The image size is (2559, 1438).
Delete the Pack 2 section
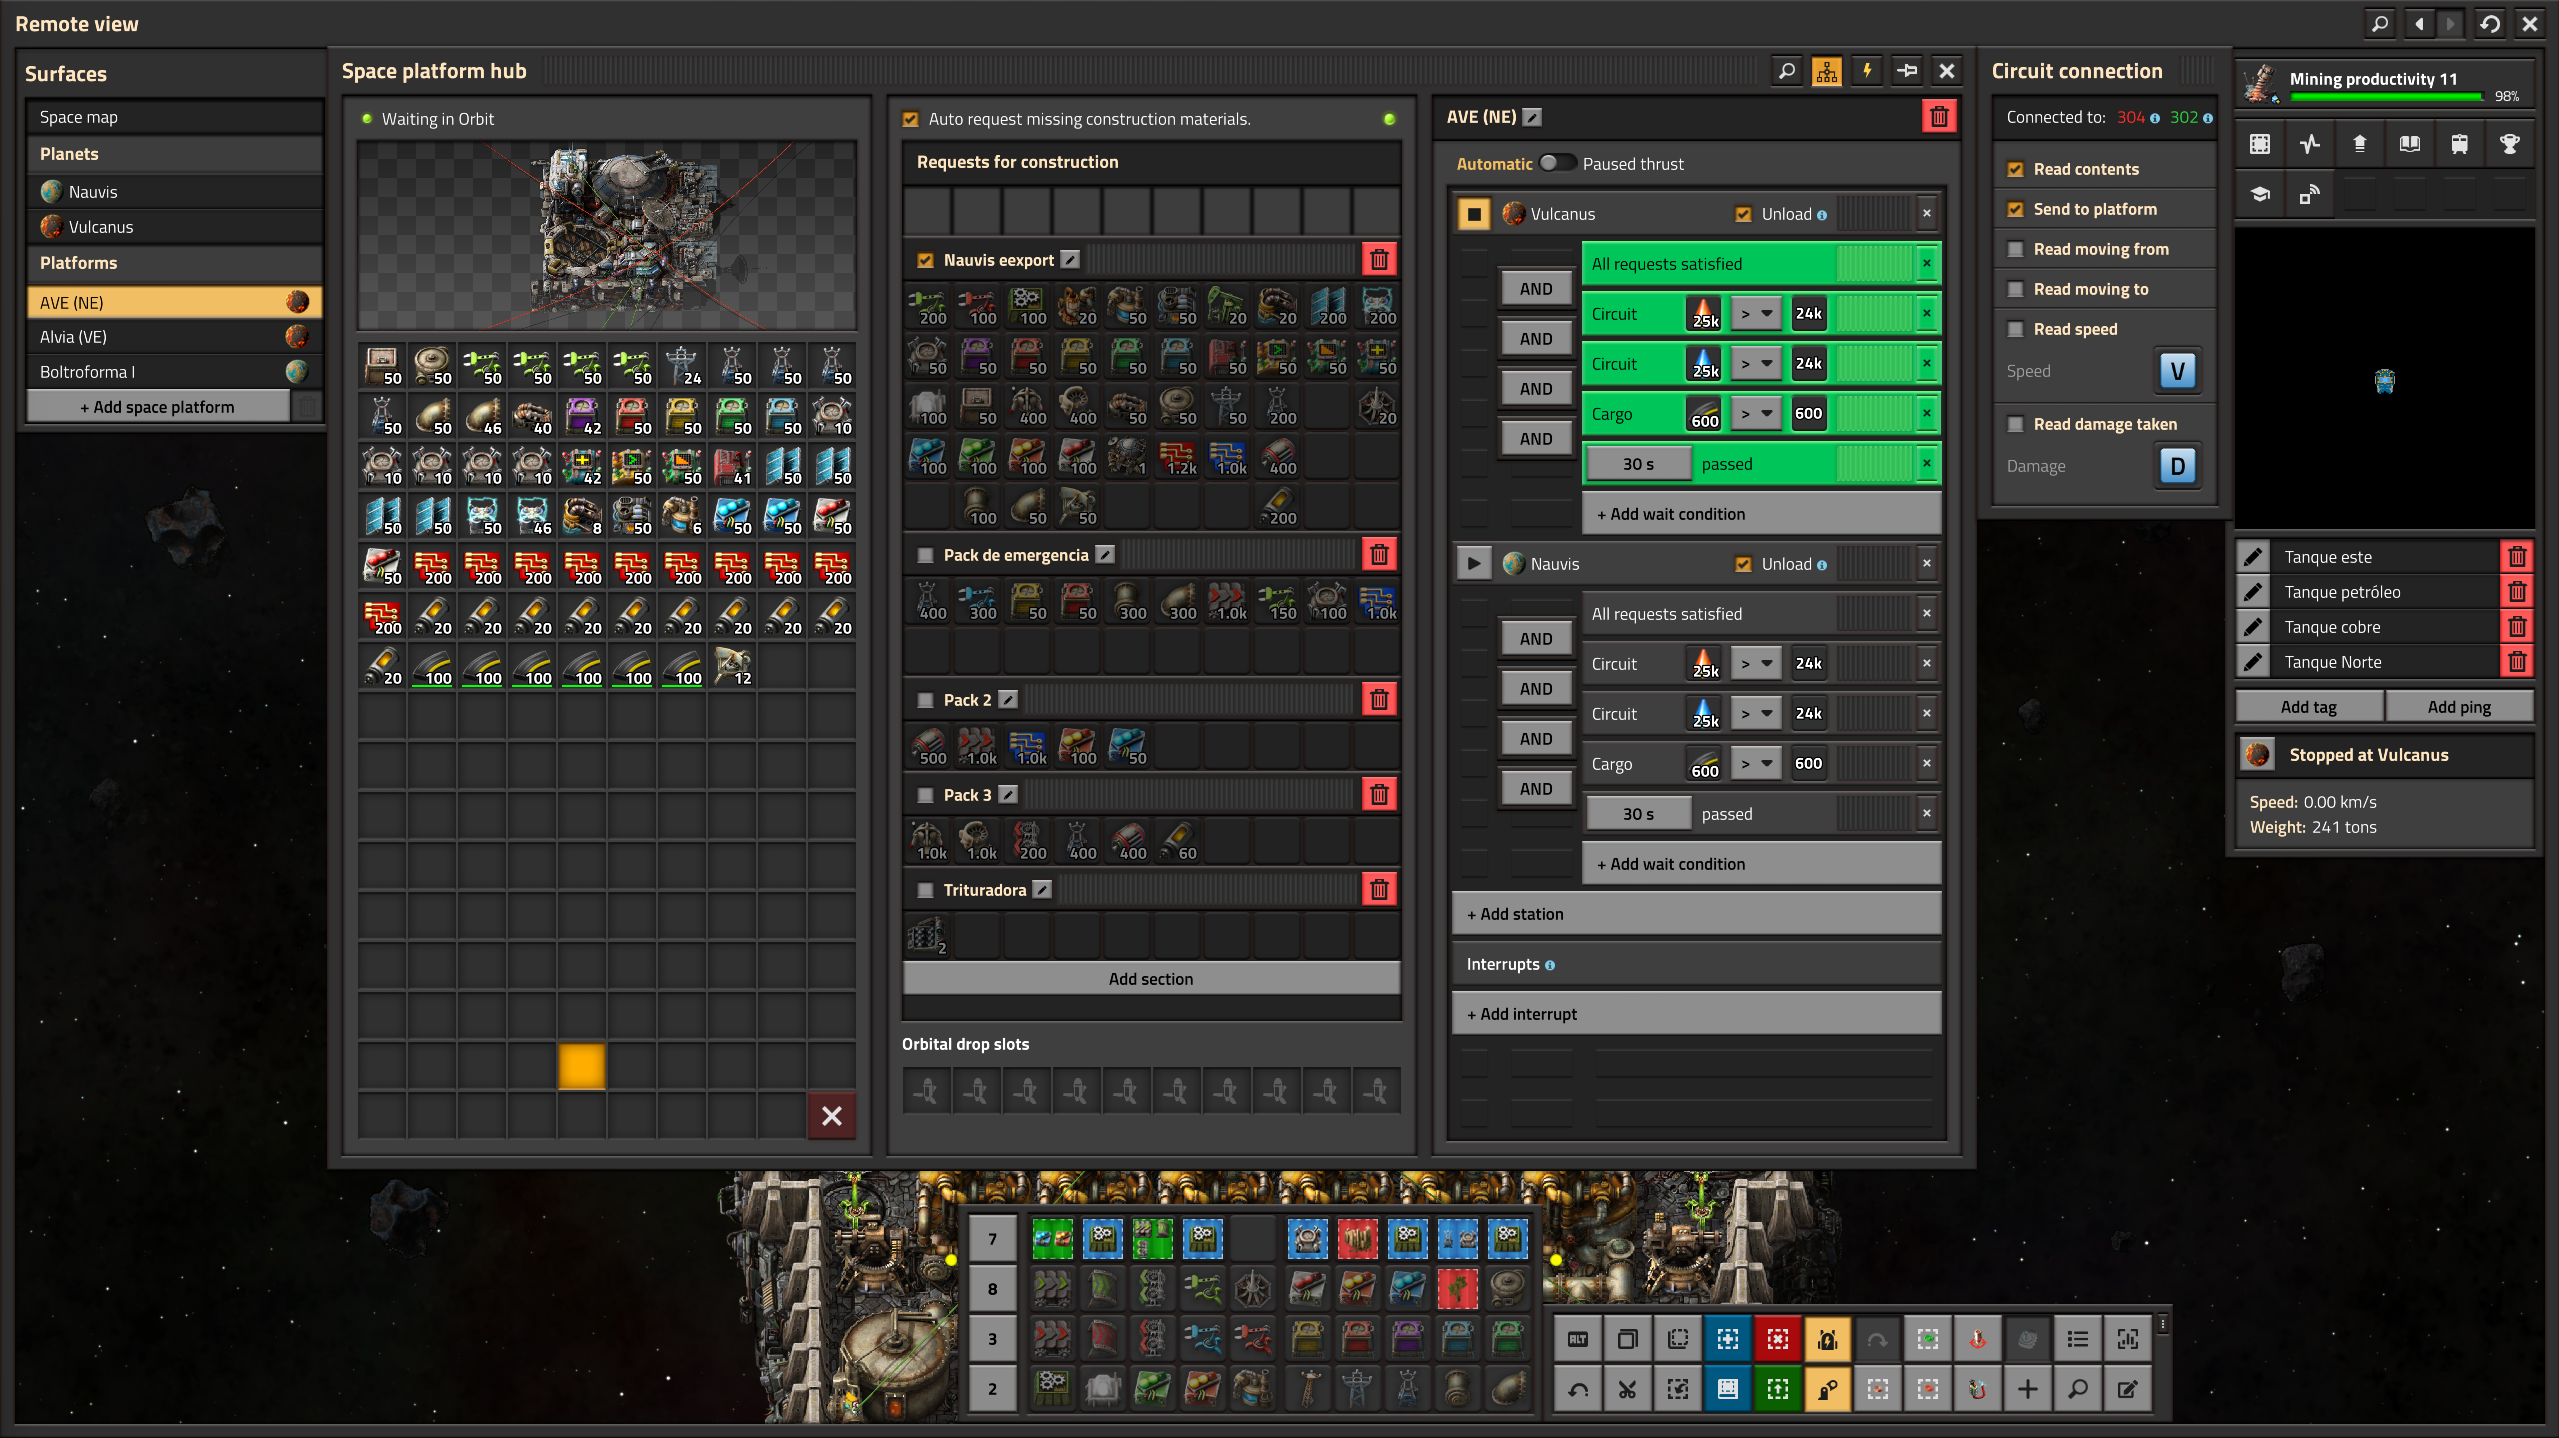click(x=1379, y=700)
